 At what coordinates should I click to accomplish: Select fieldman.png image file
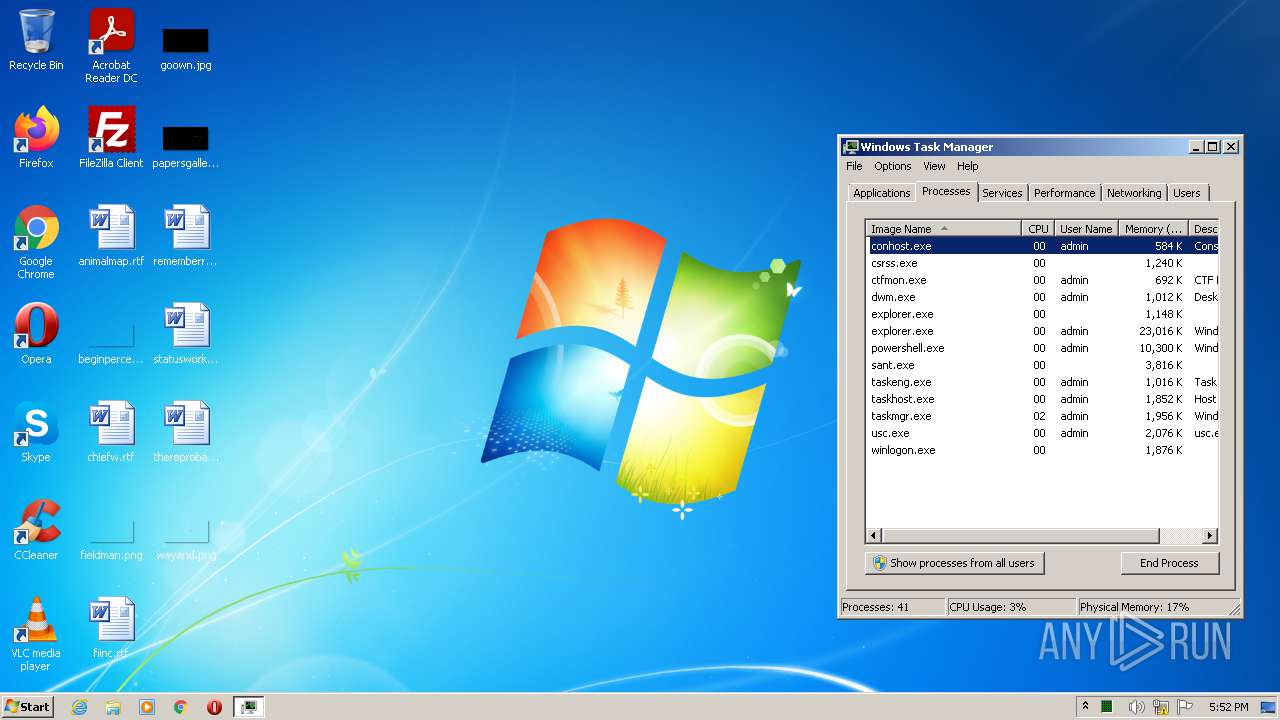click(x=111, y=540)
